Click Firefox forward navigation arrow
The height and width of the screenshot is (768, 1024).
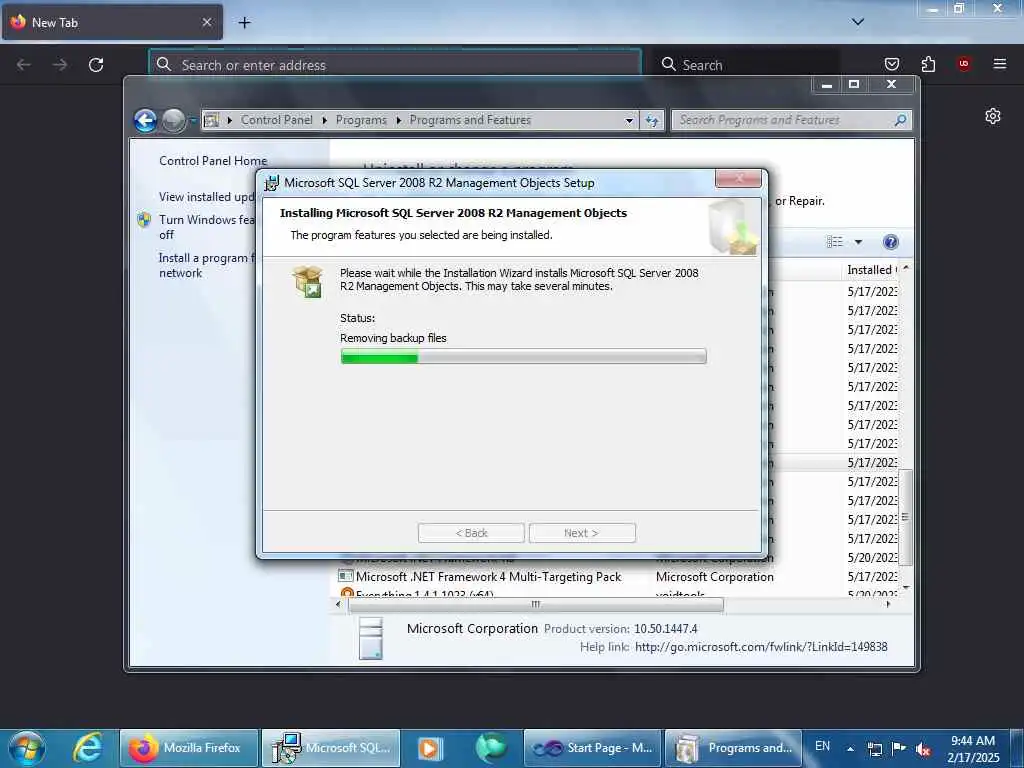pyautogui.click(x=60, y=65)
